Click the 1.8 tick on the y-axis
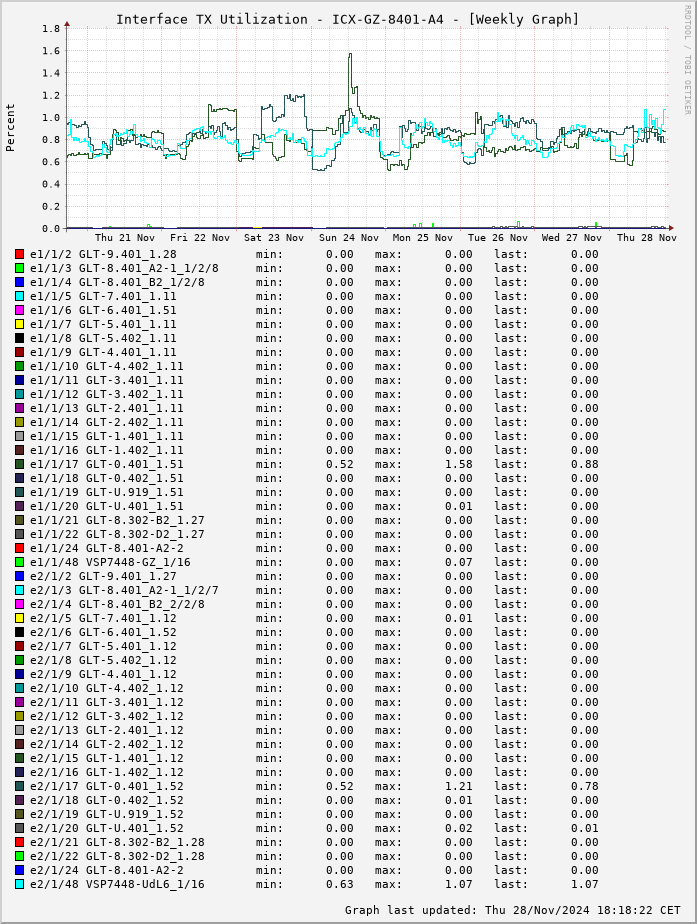This screenshot has height=924, width=697. point(50,29)
